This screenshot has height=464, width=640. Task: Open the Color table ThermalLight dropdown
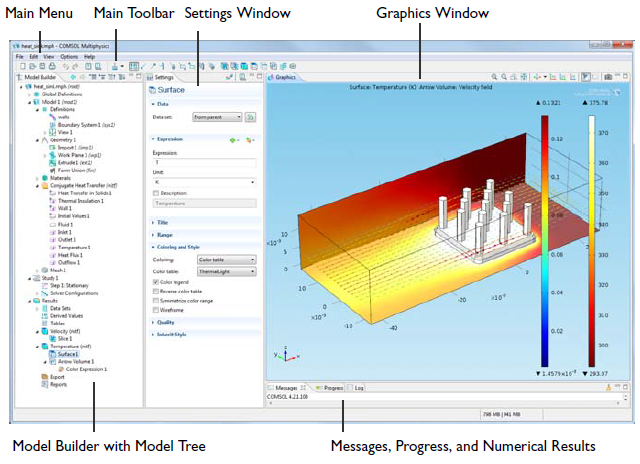click(x=227, y=271)
